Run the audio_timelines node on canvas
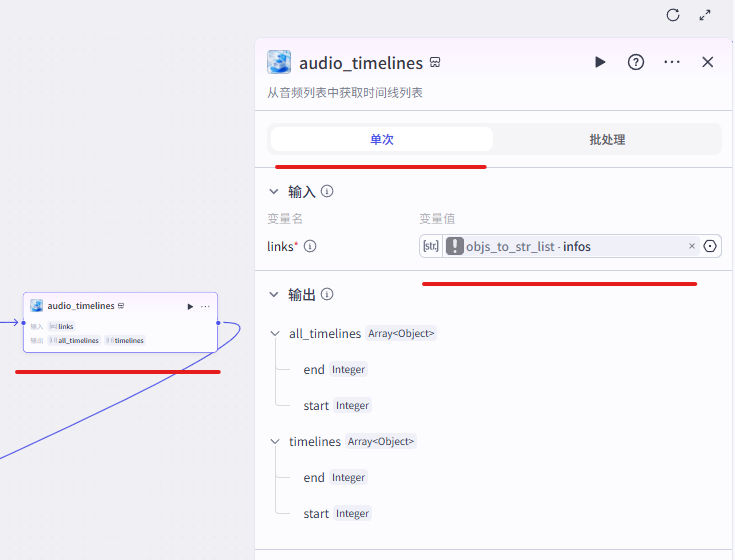 [190, 306]
